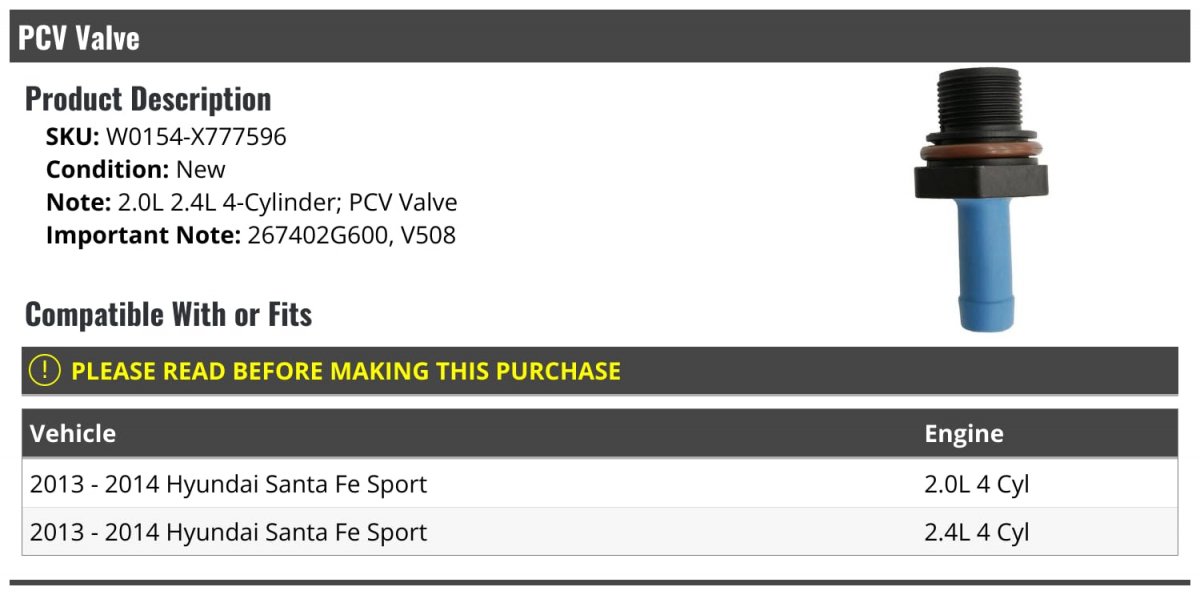Click the Condition New line

(136, 170)
